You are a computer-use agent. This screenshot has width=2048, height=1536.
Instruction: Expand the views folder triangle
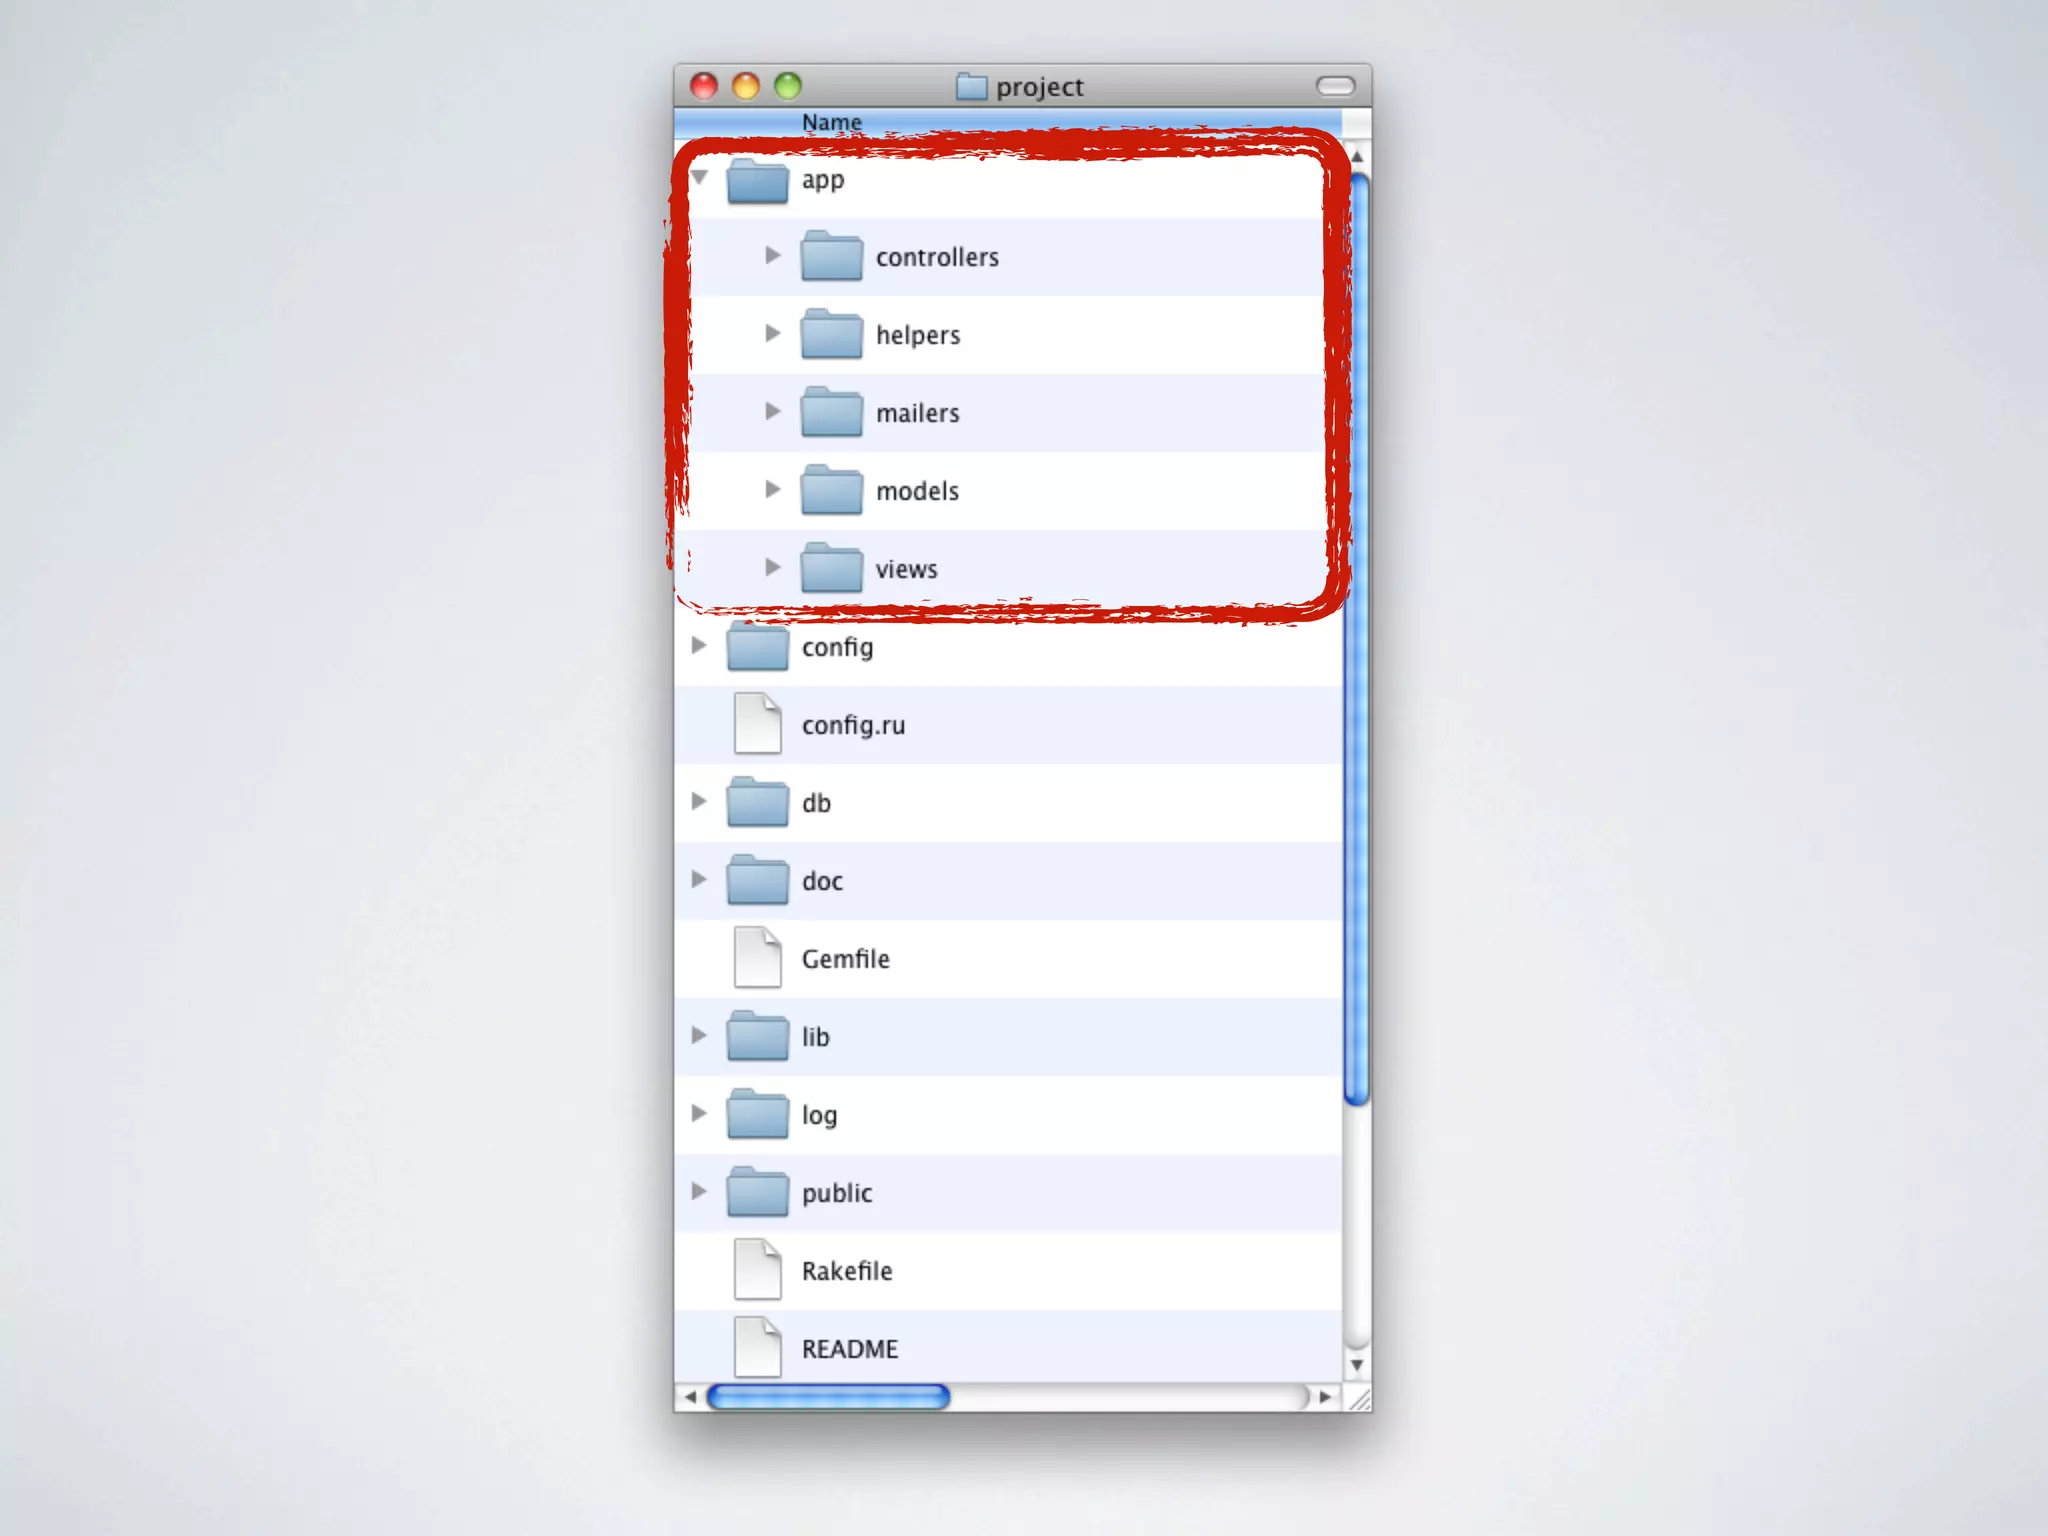[x=772, y=567]
